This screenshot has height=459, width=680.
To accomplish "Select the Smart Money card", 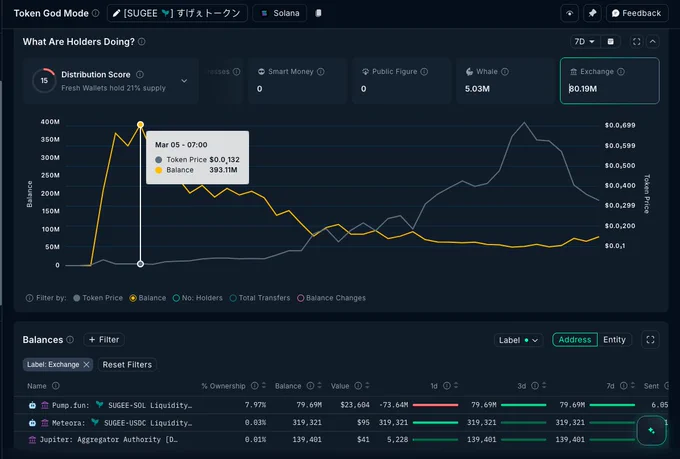I will tap(298, 80).
